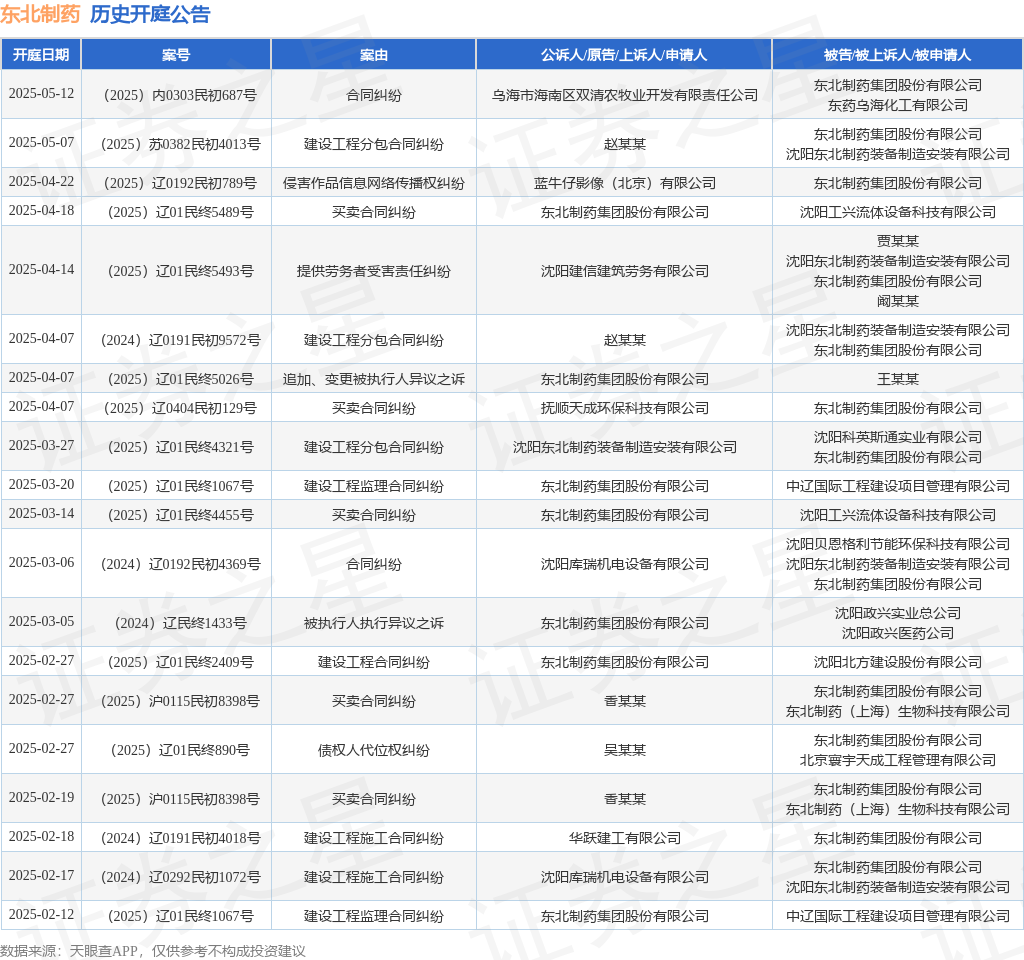Click date cell 2025-02-17
This screenshot has width=1024, height=960.
pos(41,875)
